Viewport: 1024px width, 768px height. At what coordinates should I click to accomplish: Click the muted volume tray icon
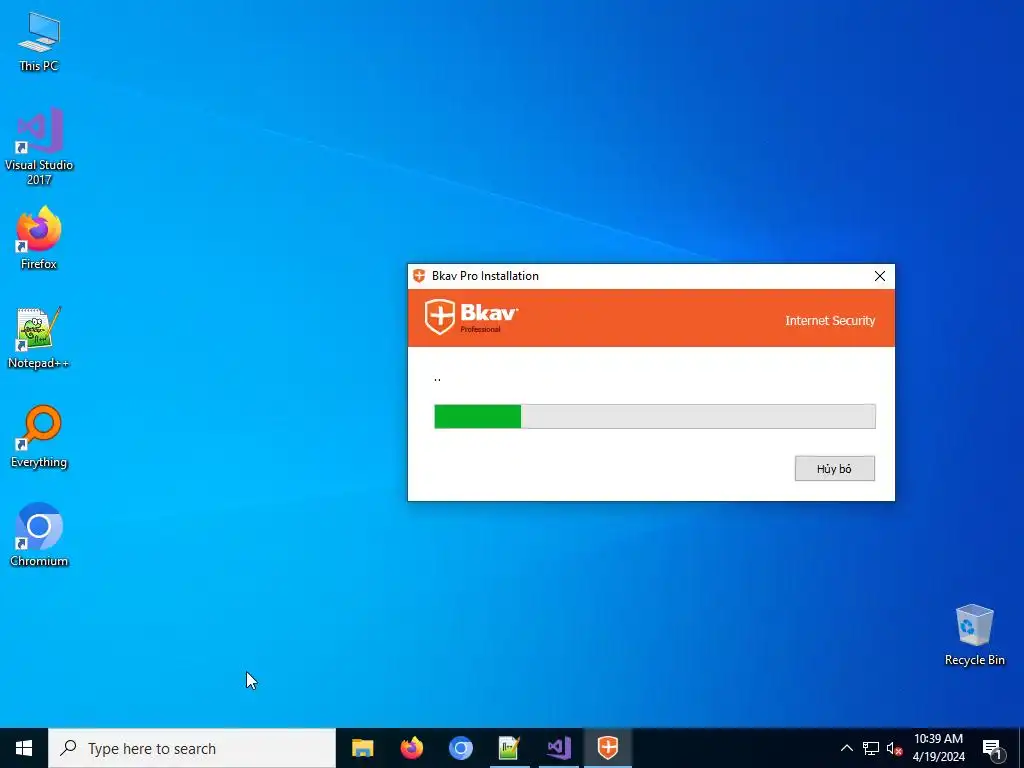coord(894,748)
